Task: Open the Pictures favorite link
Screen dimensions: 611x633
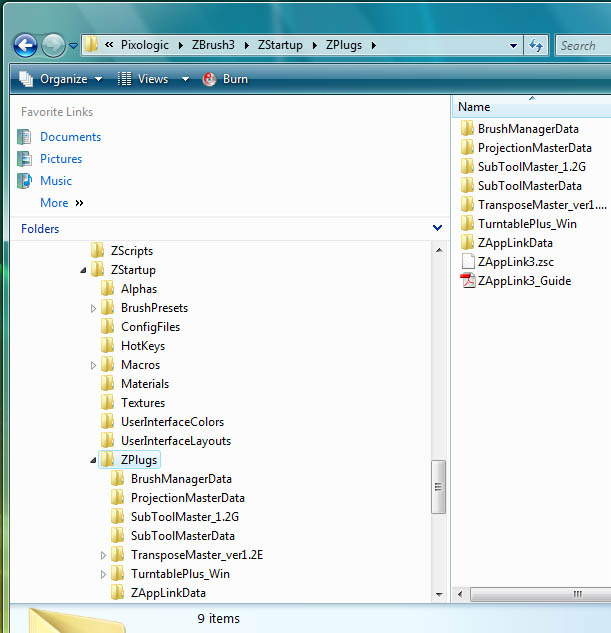Action: click(x=61, y=159)
